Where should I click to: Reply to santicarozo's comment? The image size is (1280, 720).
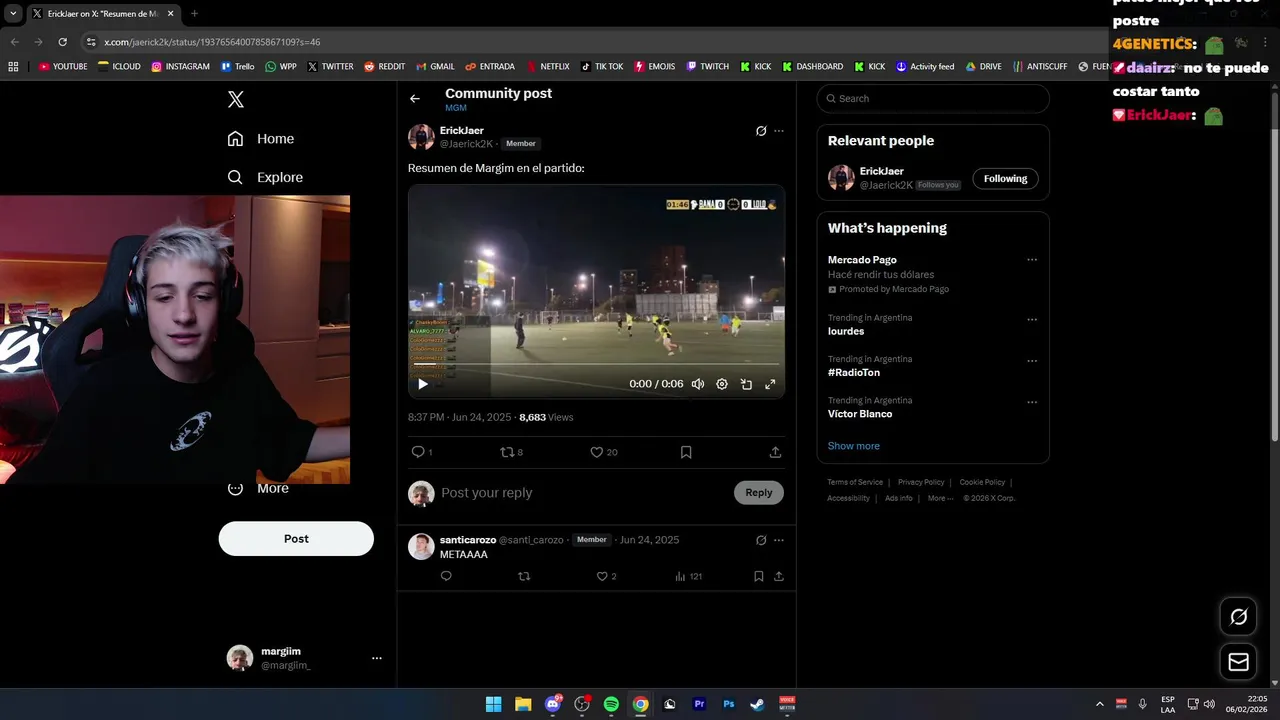446,576
